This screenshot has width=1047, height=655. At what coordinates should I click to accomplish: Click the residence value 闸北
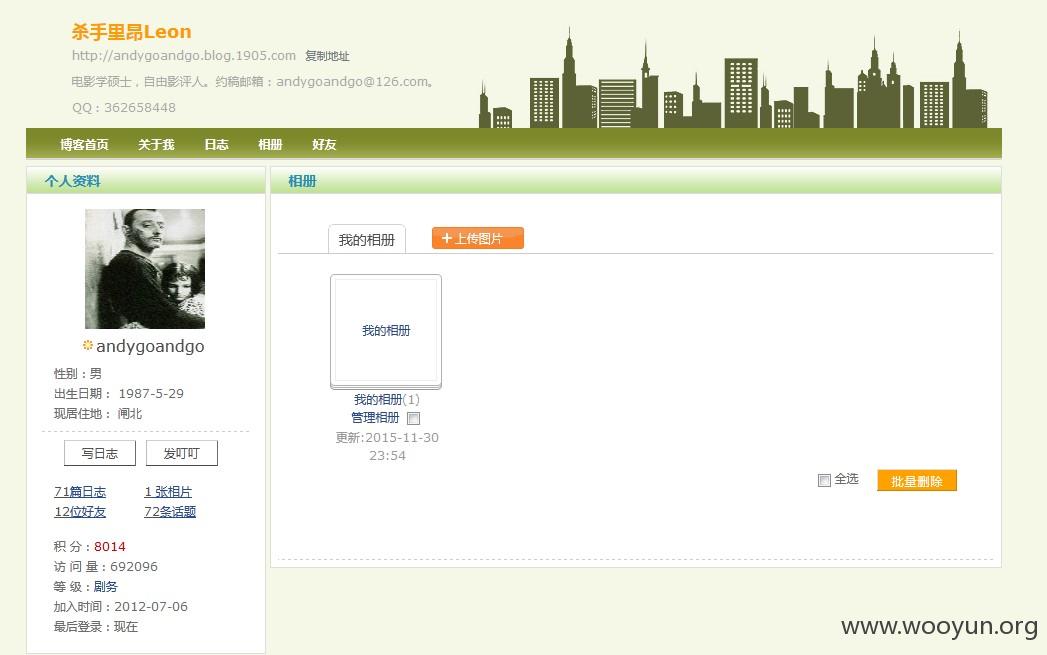(x=130, y=413)
